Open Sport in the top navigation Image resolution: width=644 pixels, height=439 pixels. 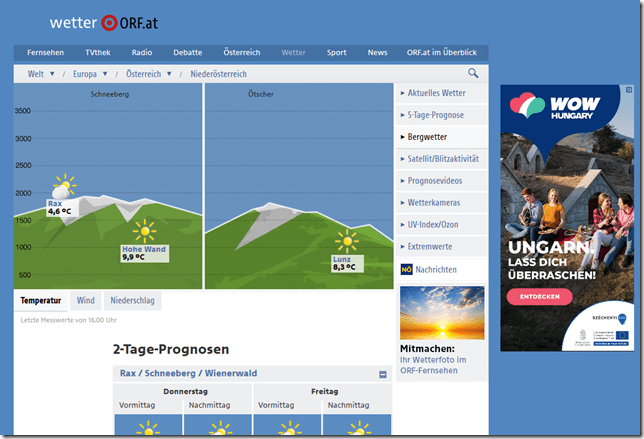pyautogui.click(x=336, y=52)
